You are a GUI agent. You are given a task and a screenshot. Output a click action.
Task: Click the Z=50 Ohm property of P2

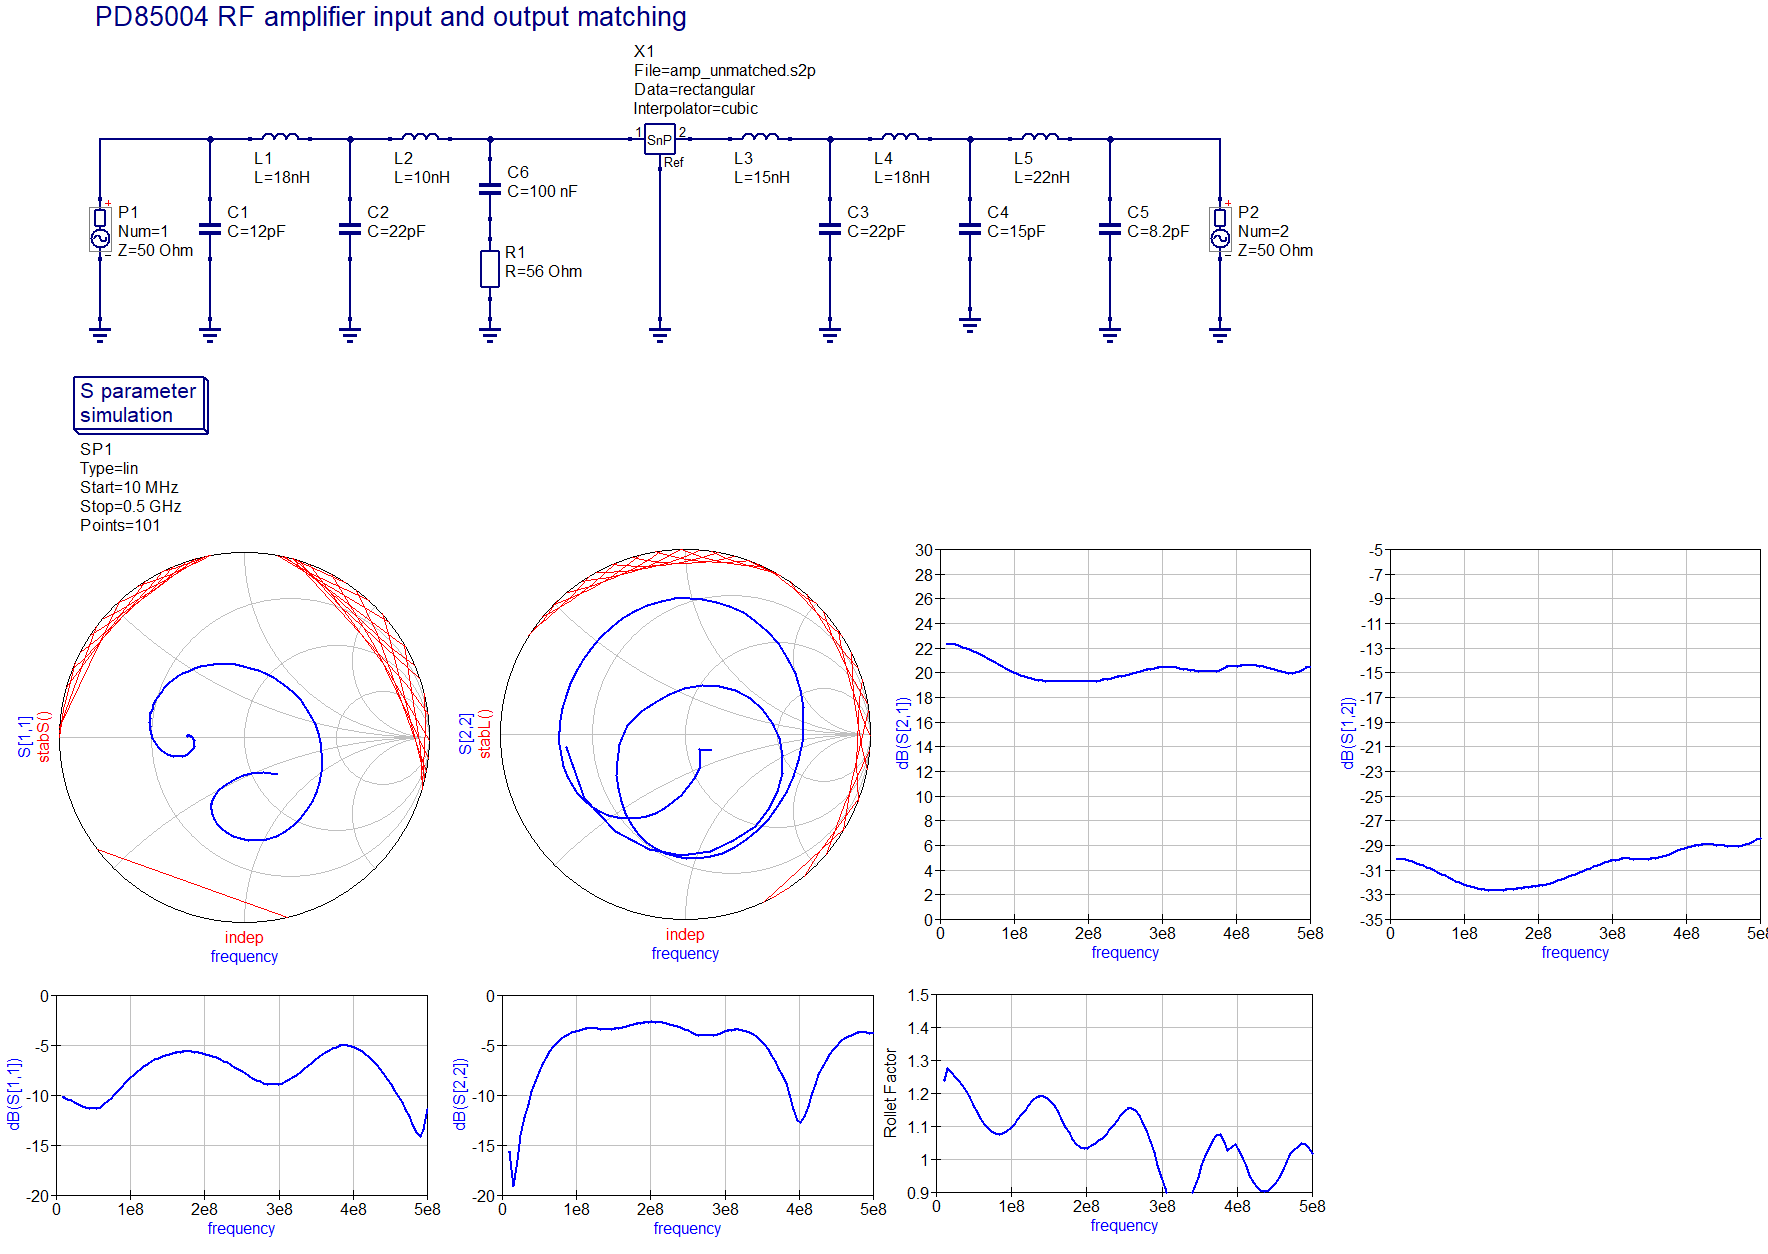pyautogui.click(x=1275, y=250)
